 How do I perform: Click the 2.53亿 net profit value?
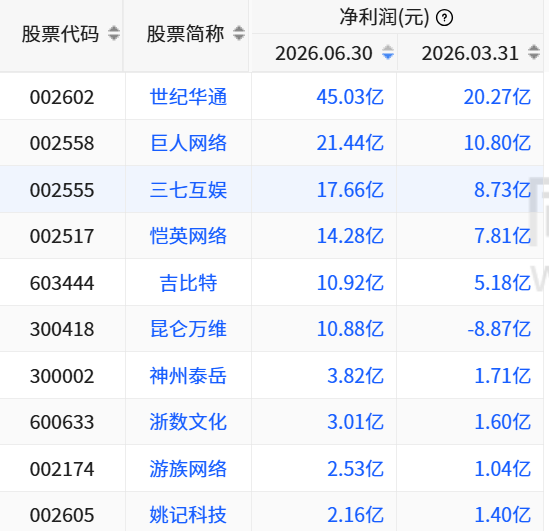pyautogui.click(x=355, y=469)
